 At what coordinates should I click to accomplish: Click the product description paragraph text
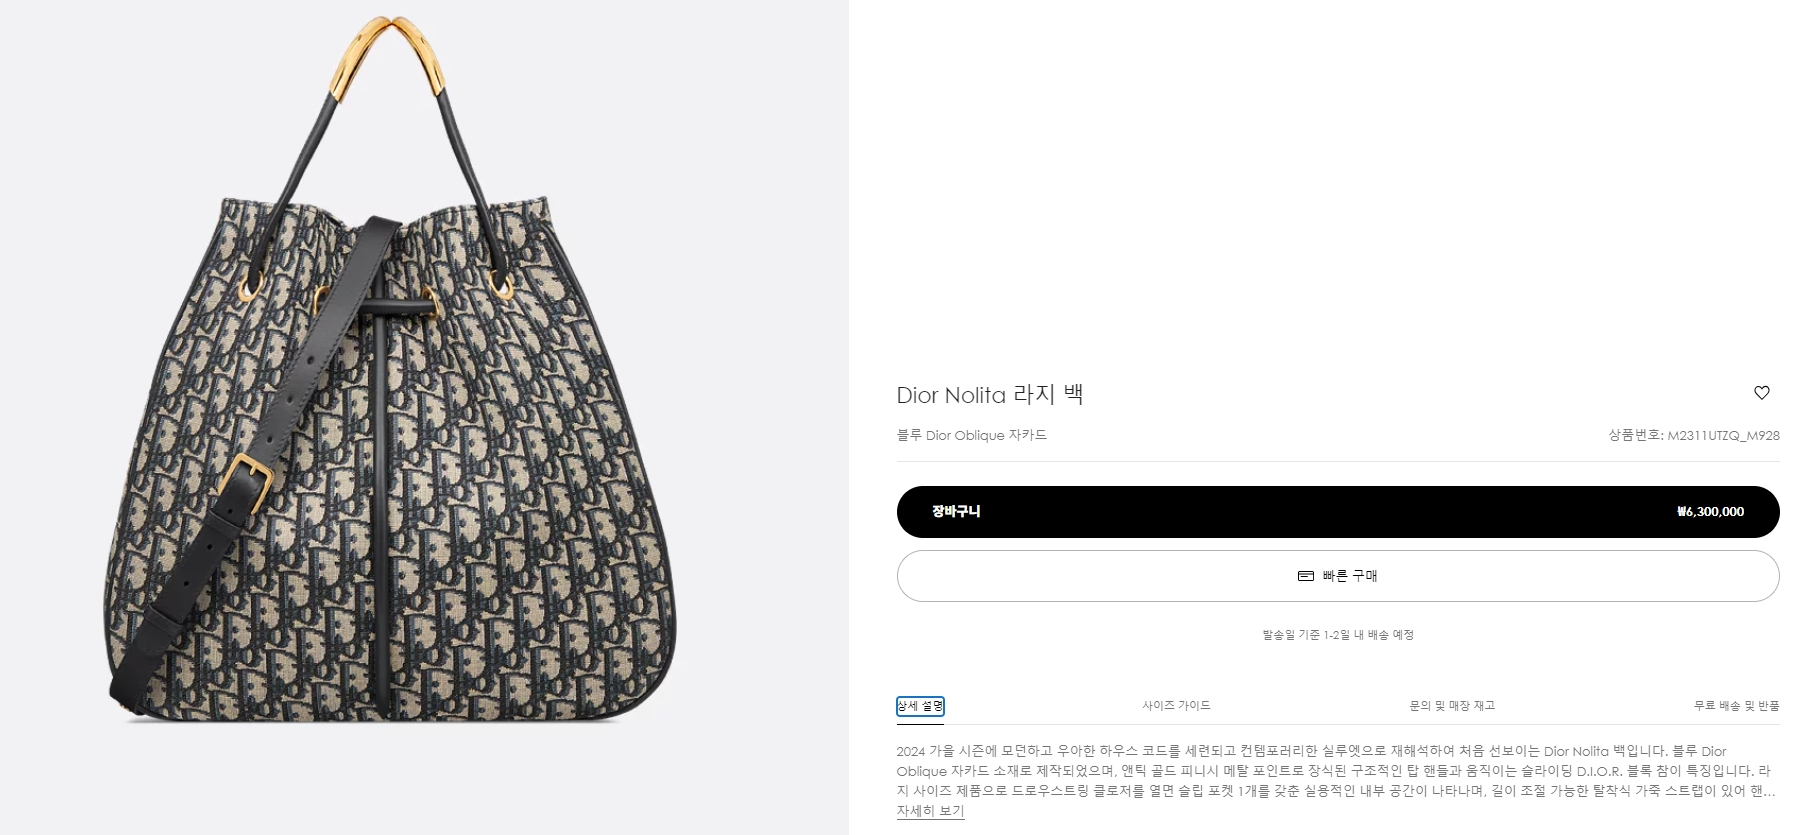point(1336,771)
